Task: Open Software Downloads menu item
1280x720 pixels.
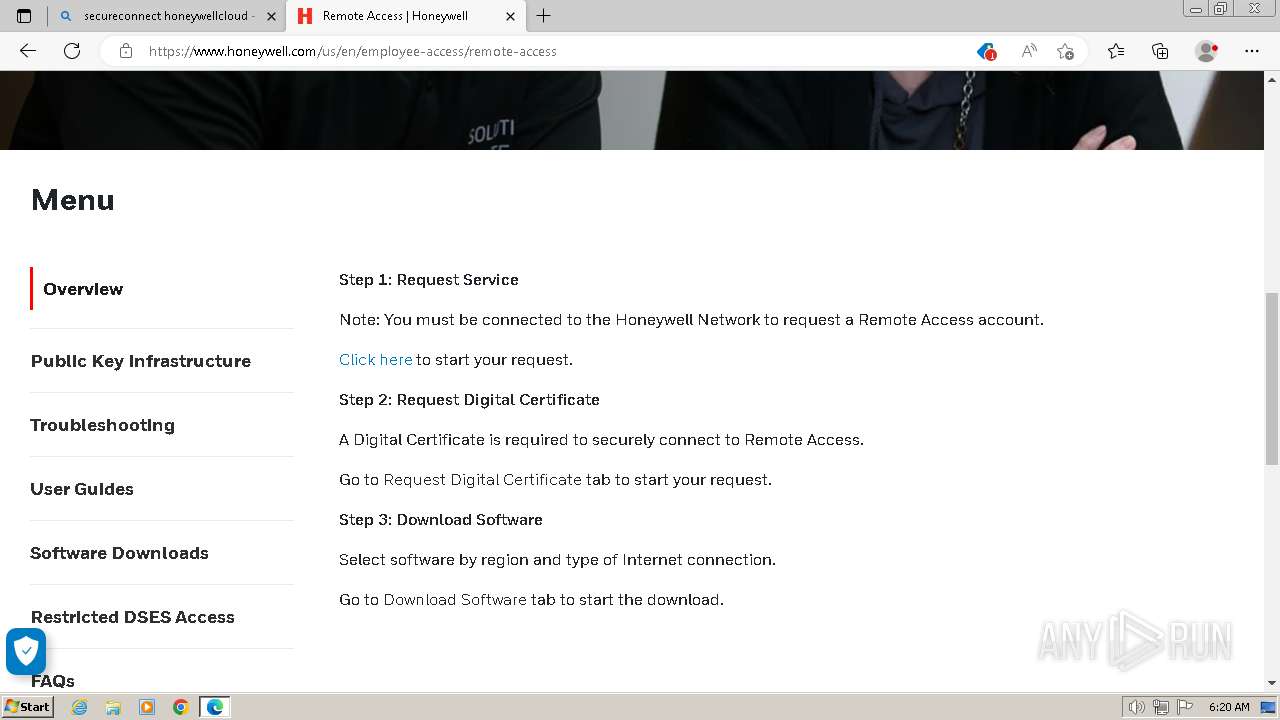Action: click(x=120, y=553)
